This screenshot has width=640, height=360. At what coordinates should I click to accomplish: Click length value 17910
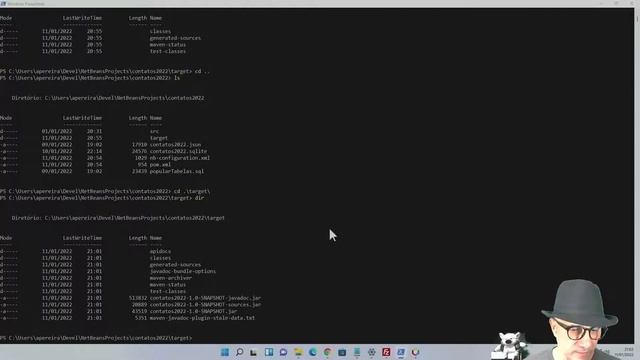140,144
